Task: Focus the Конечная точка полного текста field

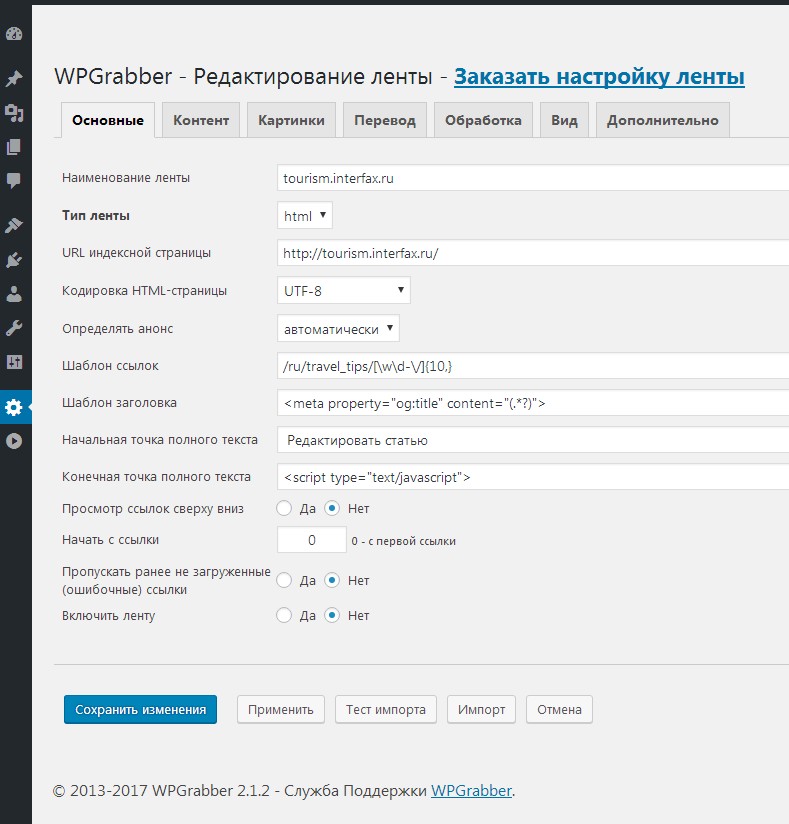Action: coord(533,477)
